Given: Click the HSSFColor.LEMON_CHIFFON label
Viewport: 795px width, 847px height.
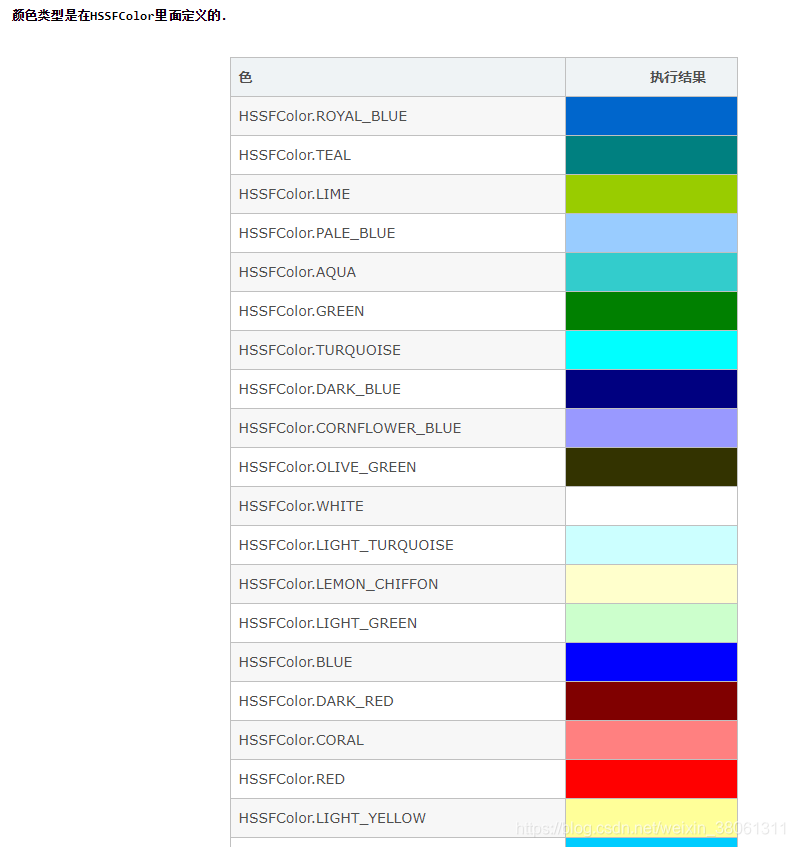Looking at the screenshot, I should 338,584.
